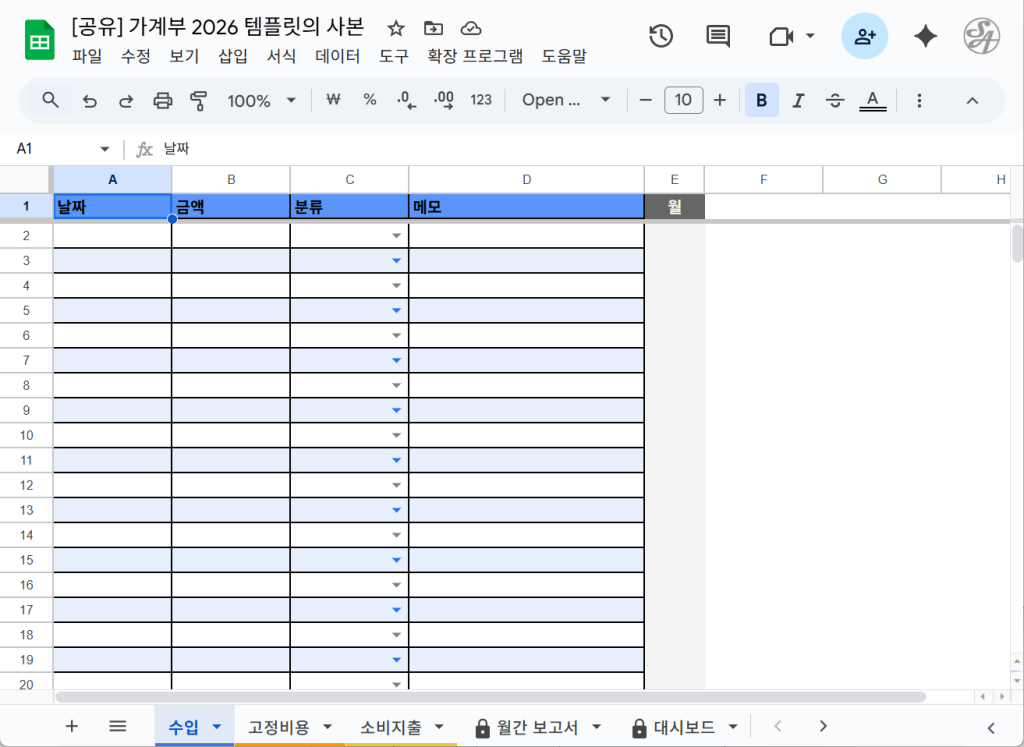Click the undo arrow icon
This screenshot has height=747, width=1024.
click(x=90, y=100)
